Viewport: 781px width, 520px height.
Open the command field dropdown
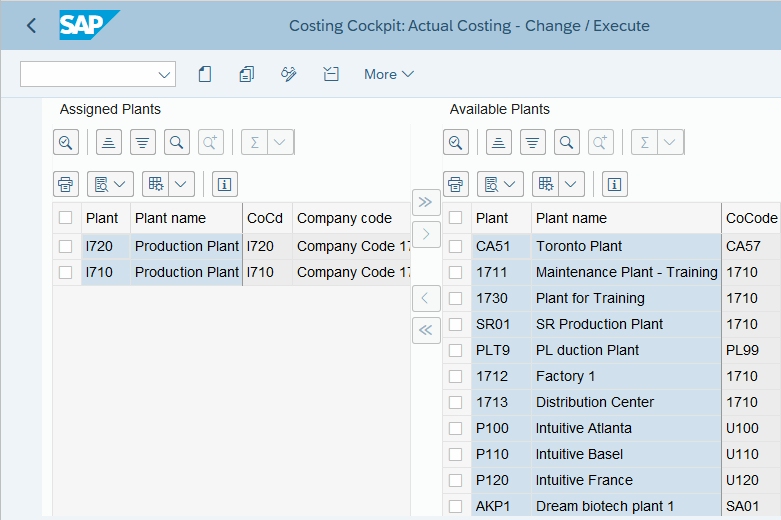click(164, 75)
